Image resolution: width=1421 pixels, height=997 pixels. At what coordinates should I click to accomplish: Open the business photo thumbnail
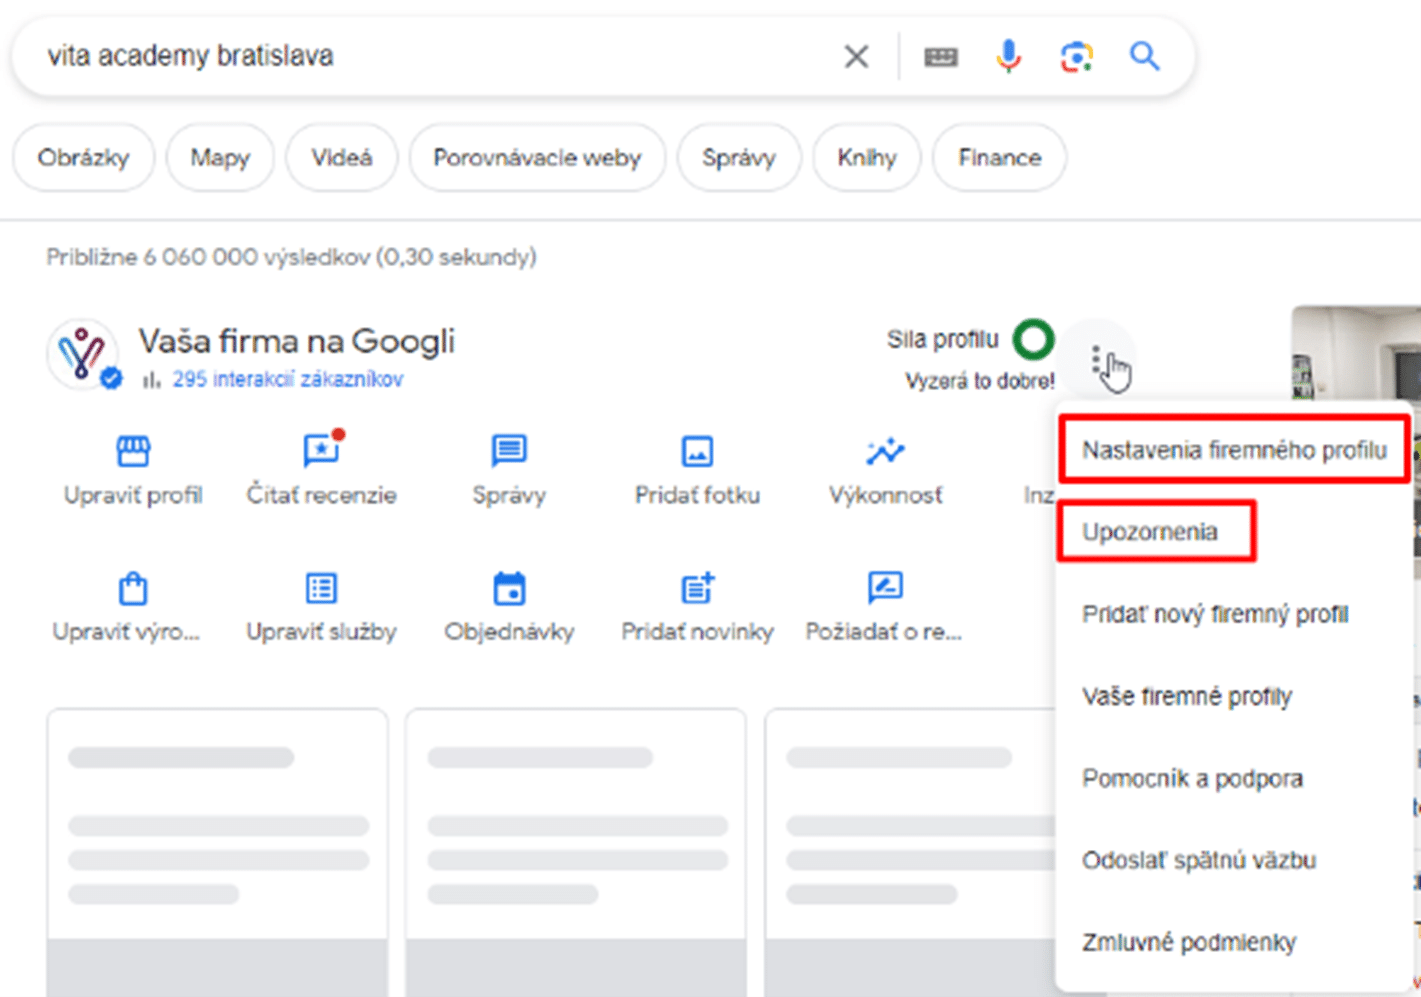(1356, 355)
